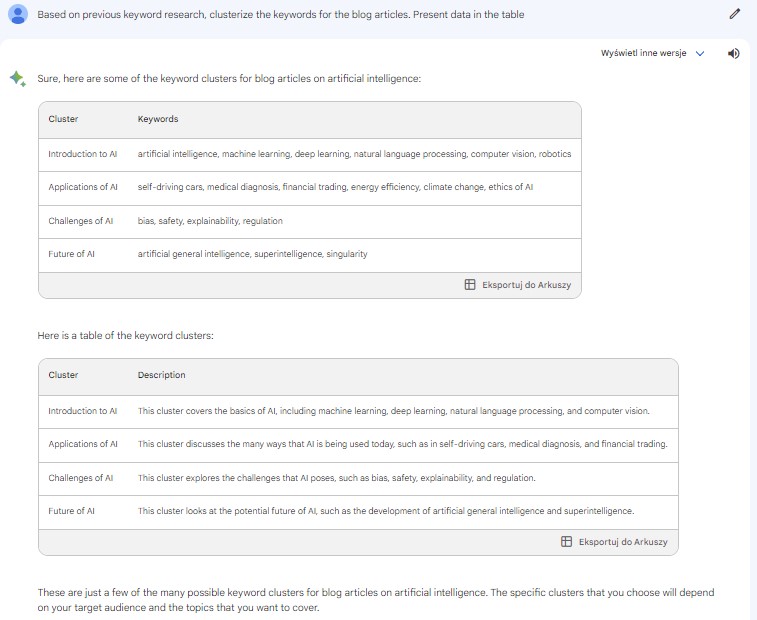757x620 pixels.
Task: Click the "Here is a table of the keyword clusters" text
Action: coord(125,336)
